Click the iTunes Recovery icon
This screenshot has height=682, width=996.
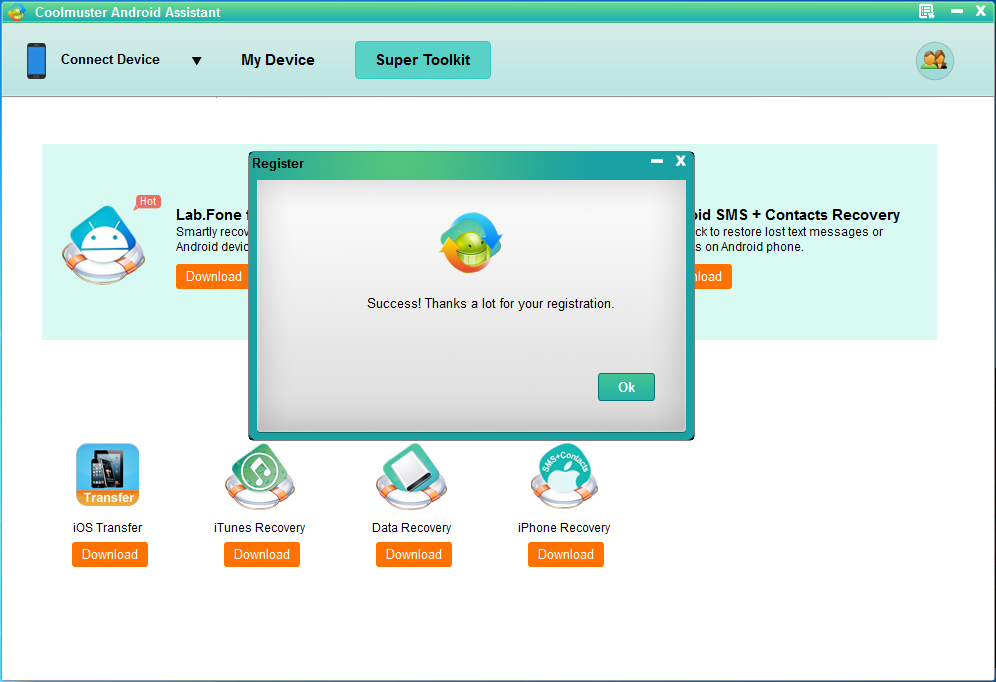pos(260,477)
